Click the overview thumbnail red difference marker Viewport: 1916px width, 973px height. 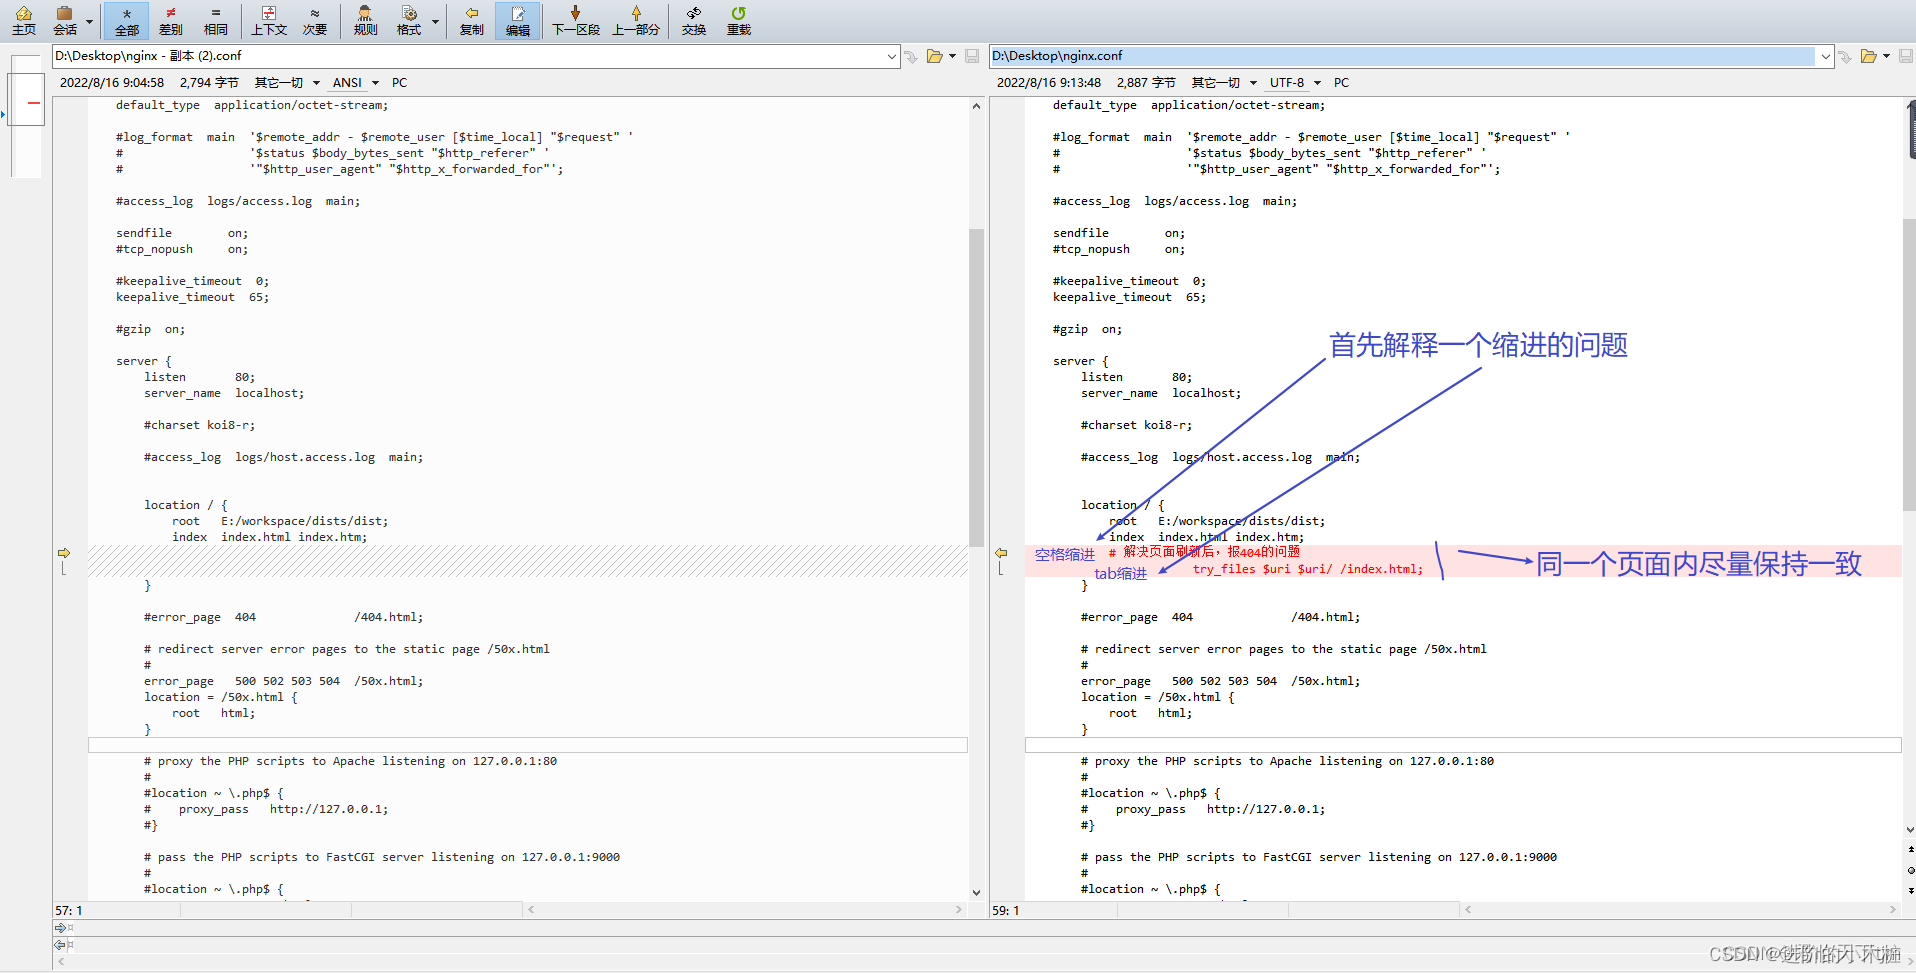click(33, 103)
